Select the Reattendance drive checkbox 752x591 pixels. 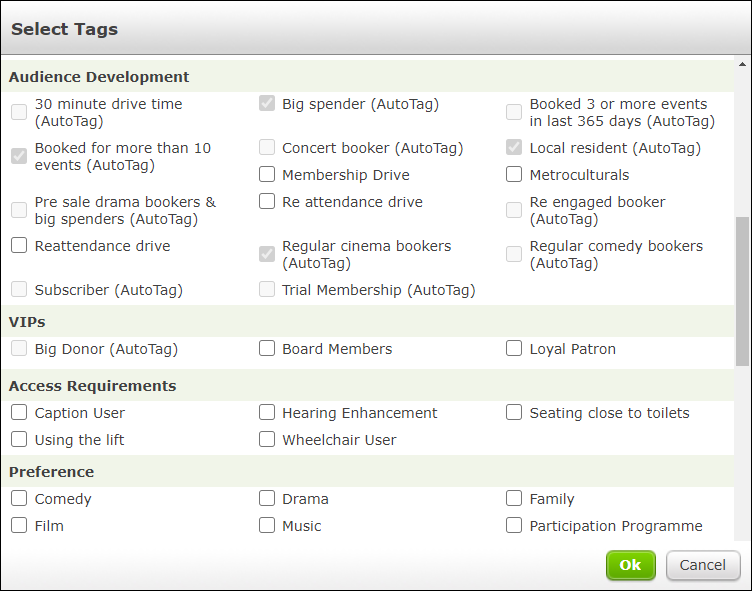[19, 245]
